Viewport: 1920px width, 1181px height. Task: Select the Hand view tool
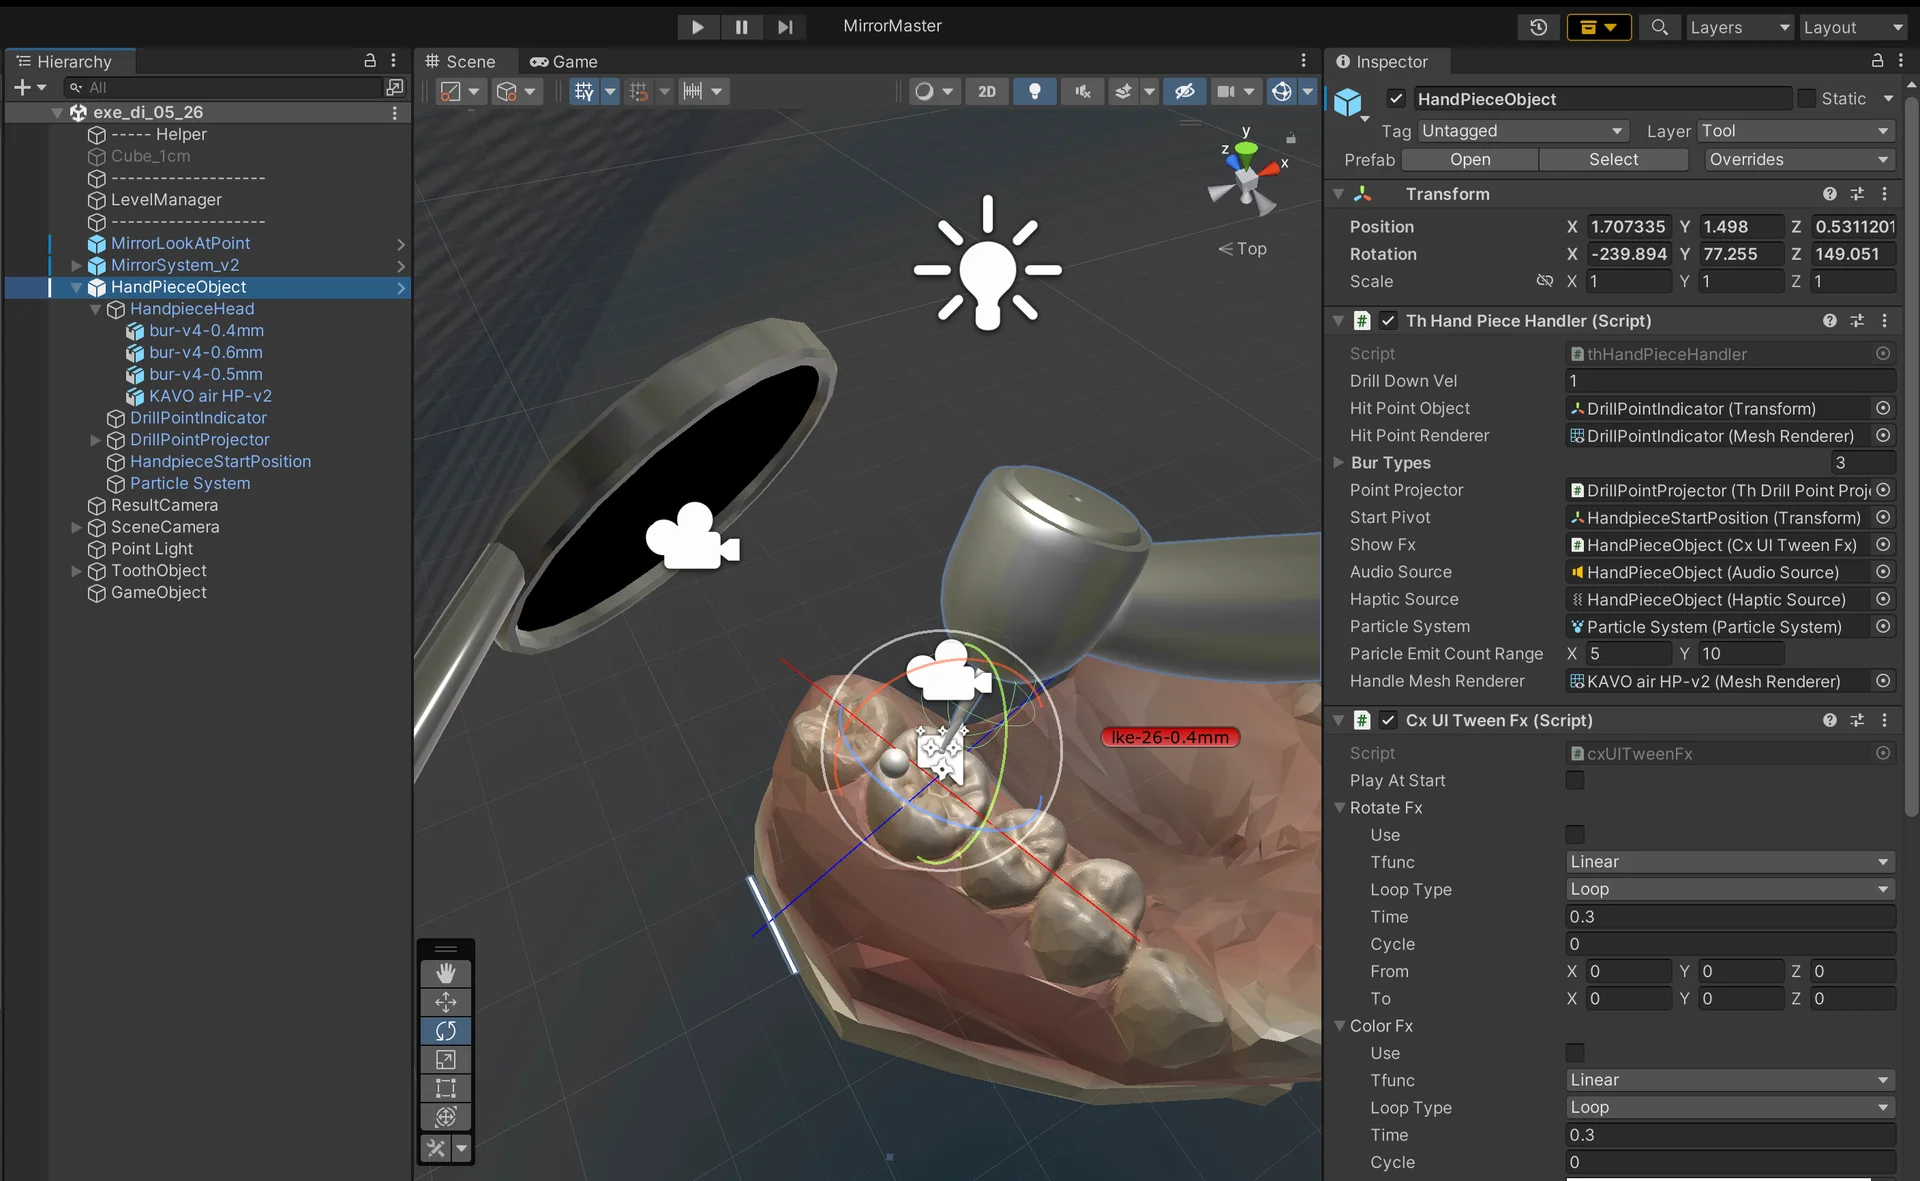[x=446, y=973]
